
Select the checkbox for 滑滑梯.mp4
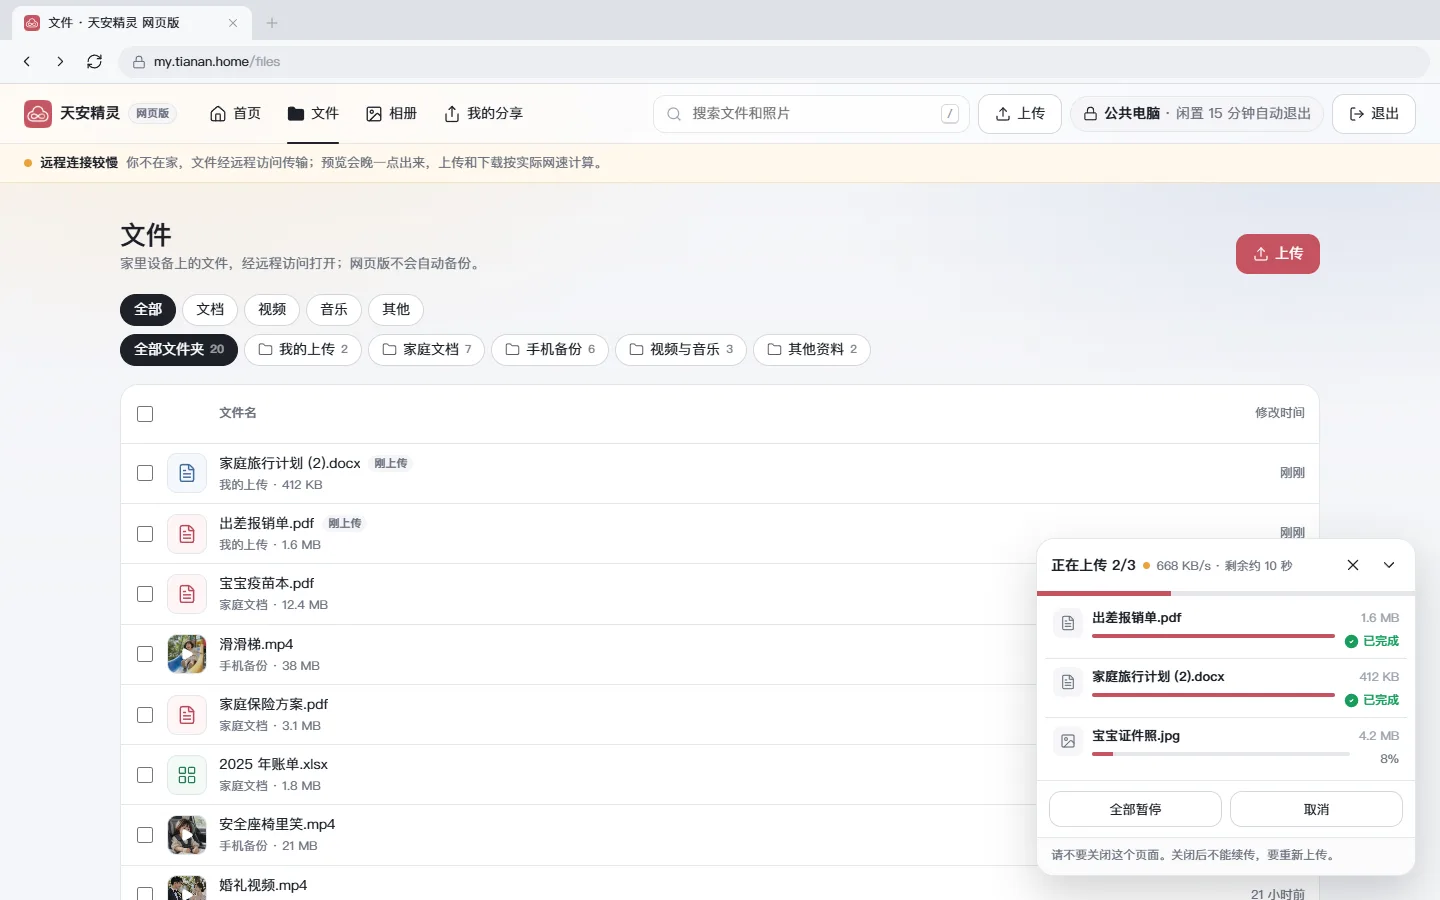coord(145,654)
